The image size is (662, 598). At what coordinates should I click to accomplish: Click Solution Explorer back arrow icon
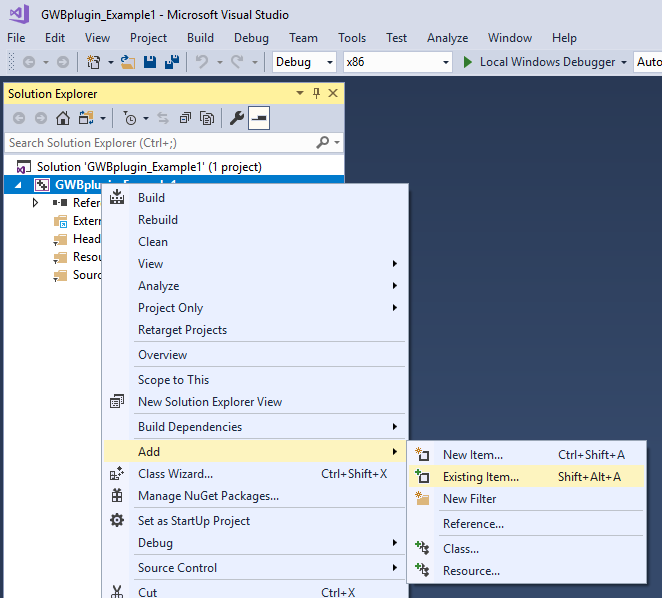click(19, 118)
